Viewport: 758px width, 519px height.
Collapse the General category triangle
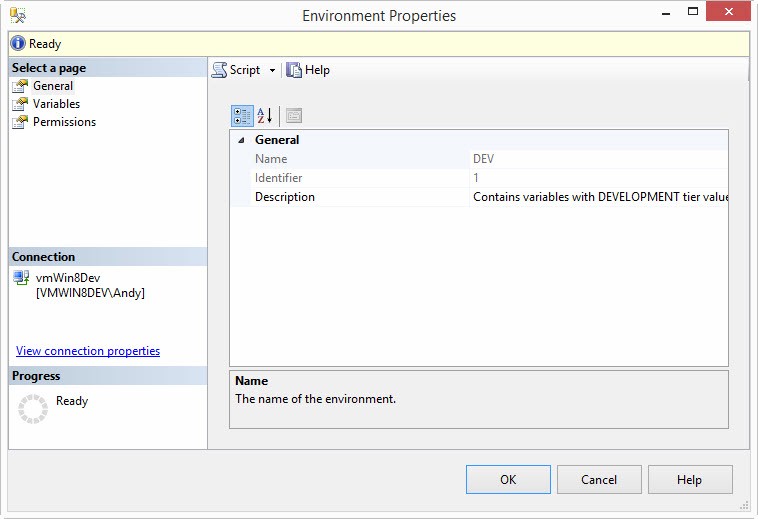240,140
